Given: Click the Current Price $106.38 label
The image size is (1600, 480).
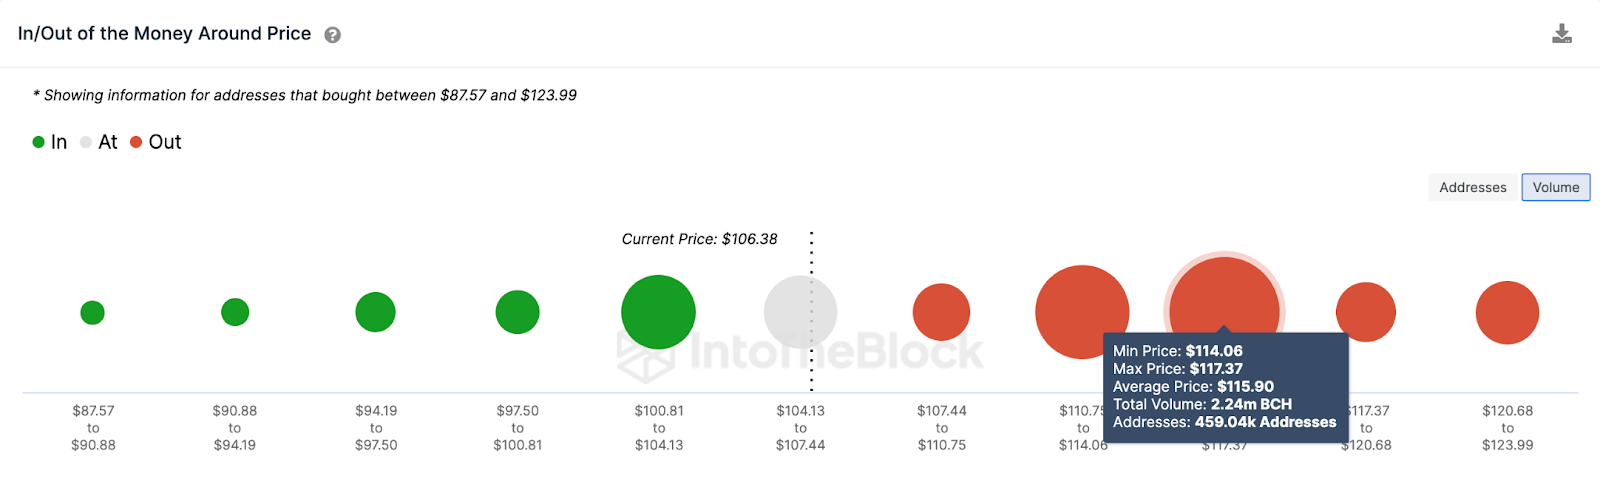Looking at the screenshot, I should tap(699, 239).
